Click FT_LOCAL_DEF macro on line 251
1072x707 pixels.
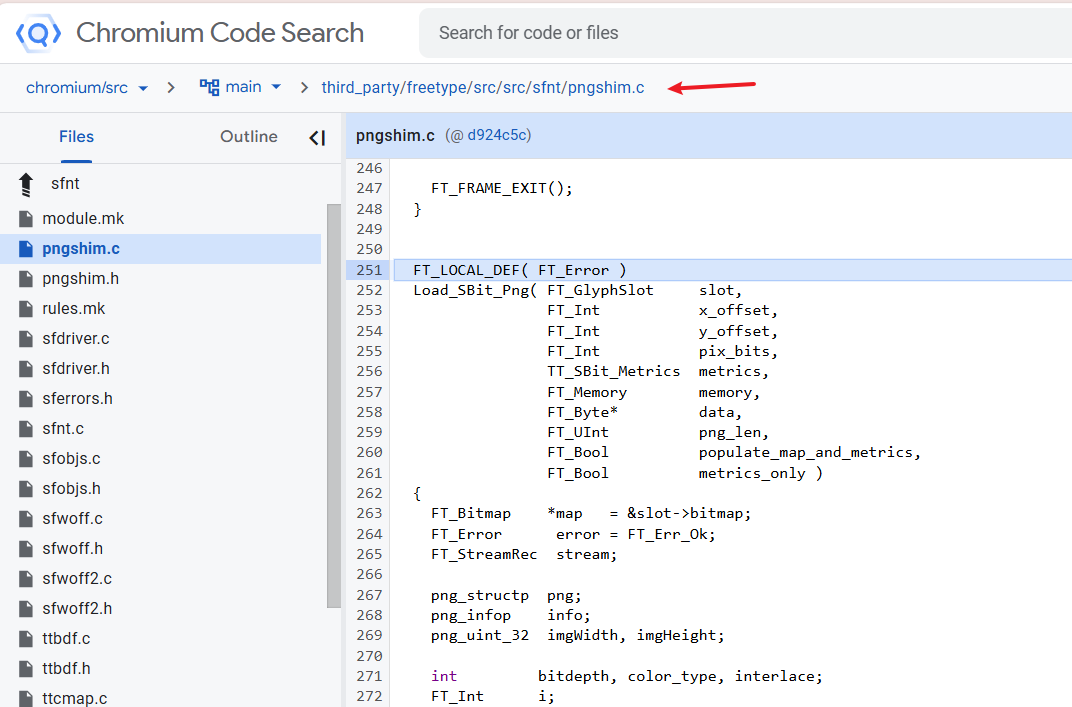click(x=466, y=270)
